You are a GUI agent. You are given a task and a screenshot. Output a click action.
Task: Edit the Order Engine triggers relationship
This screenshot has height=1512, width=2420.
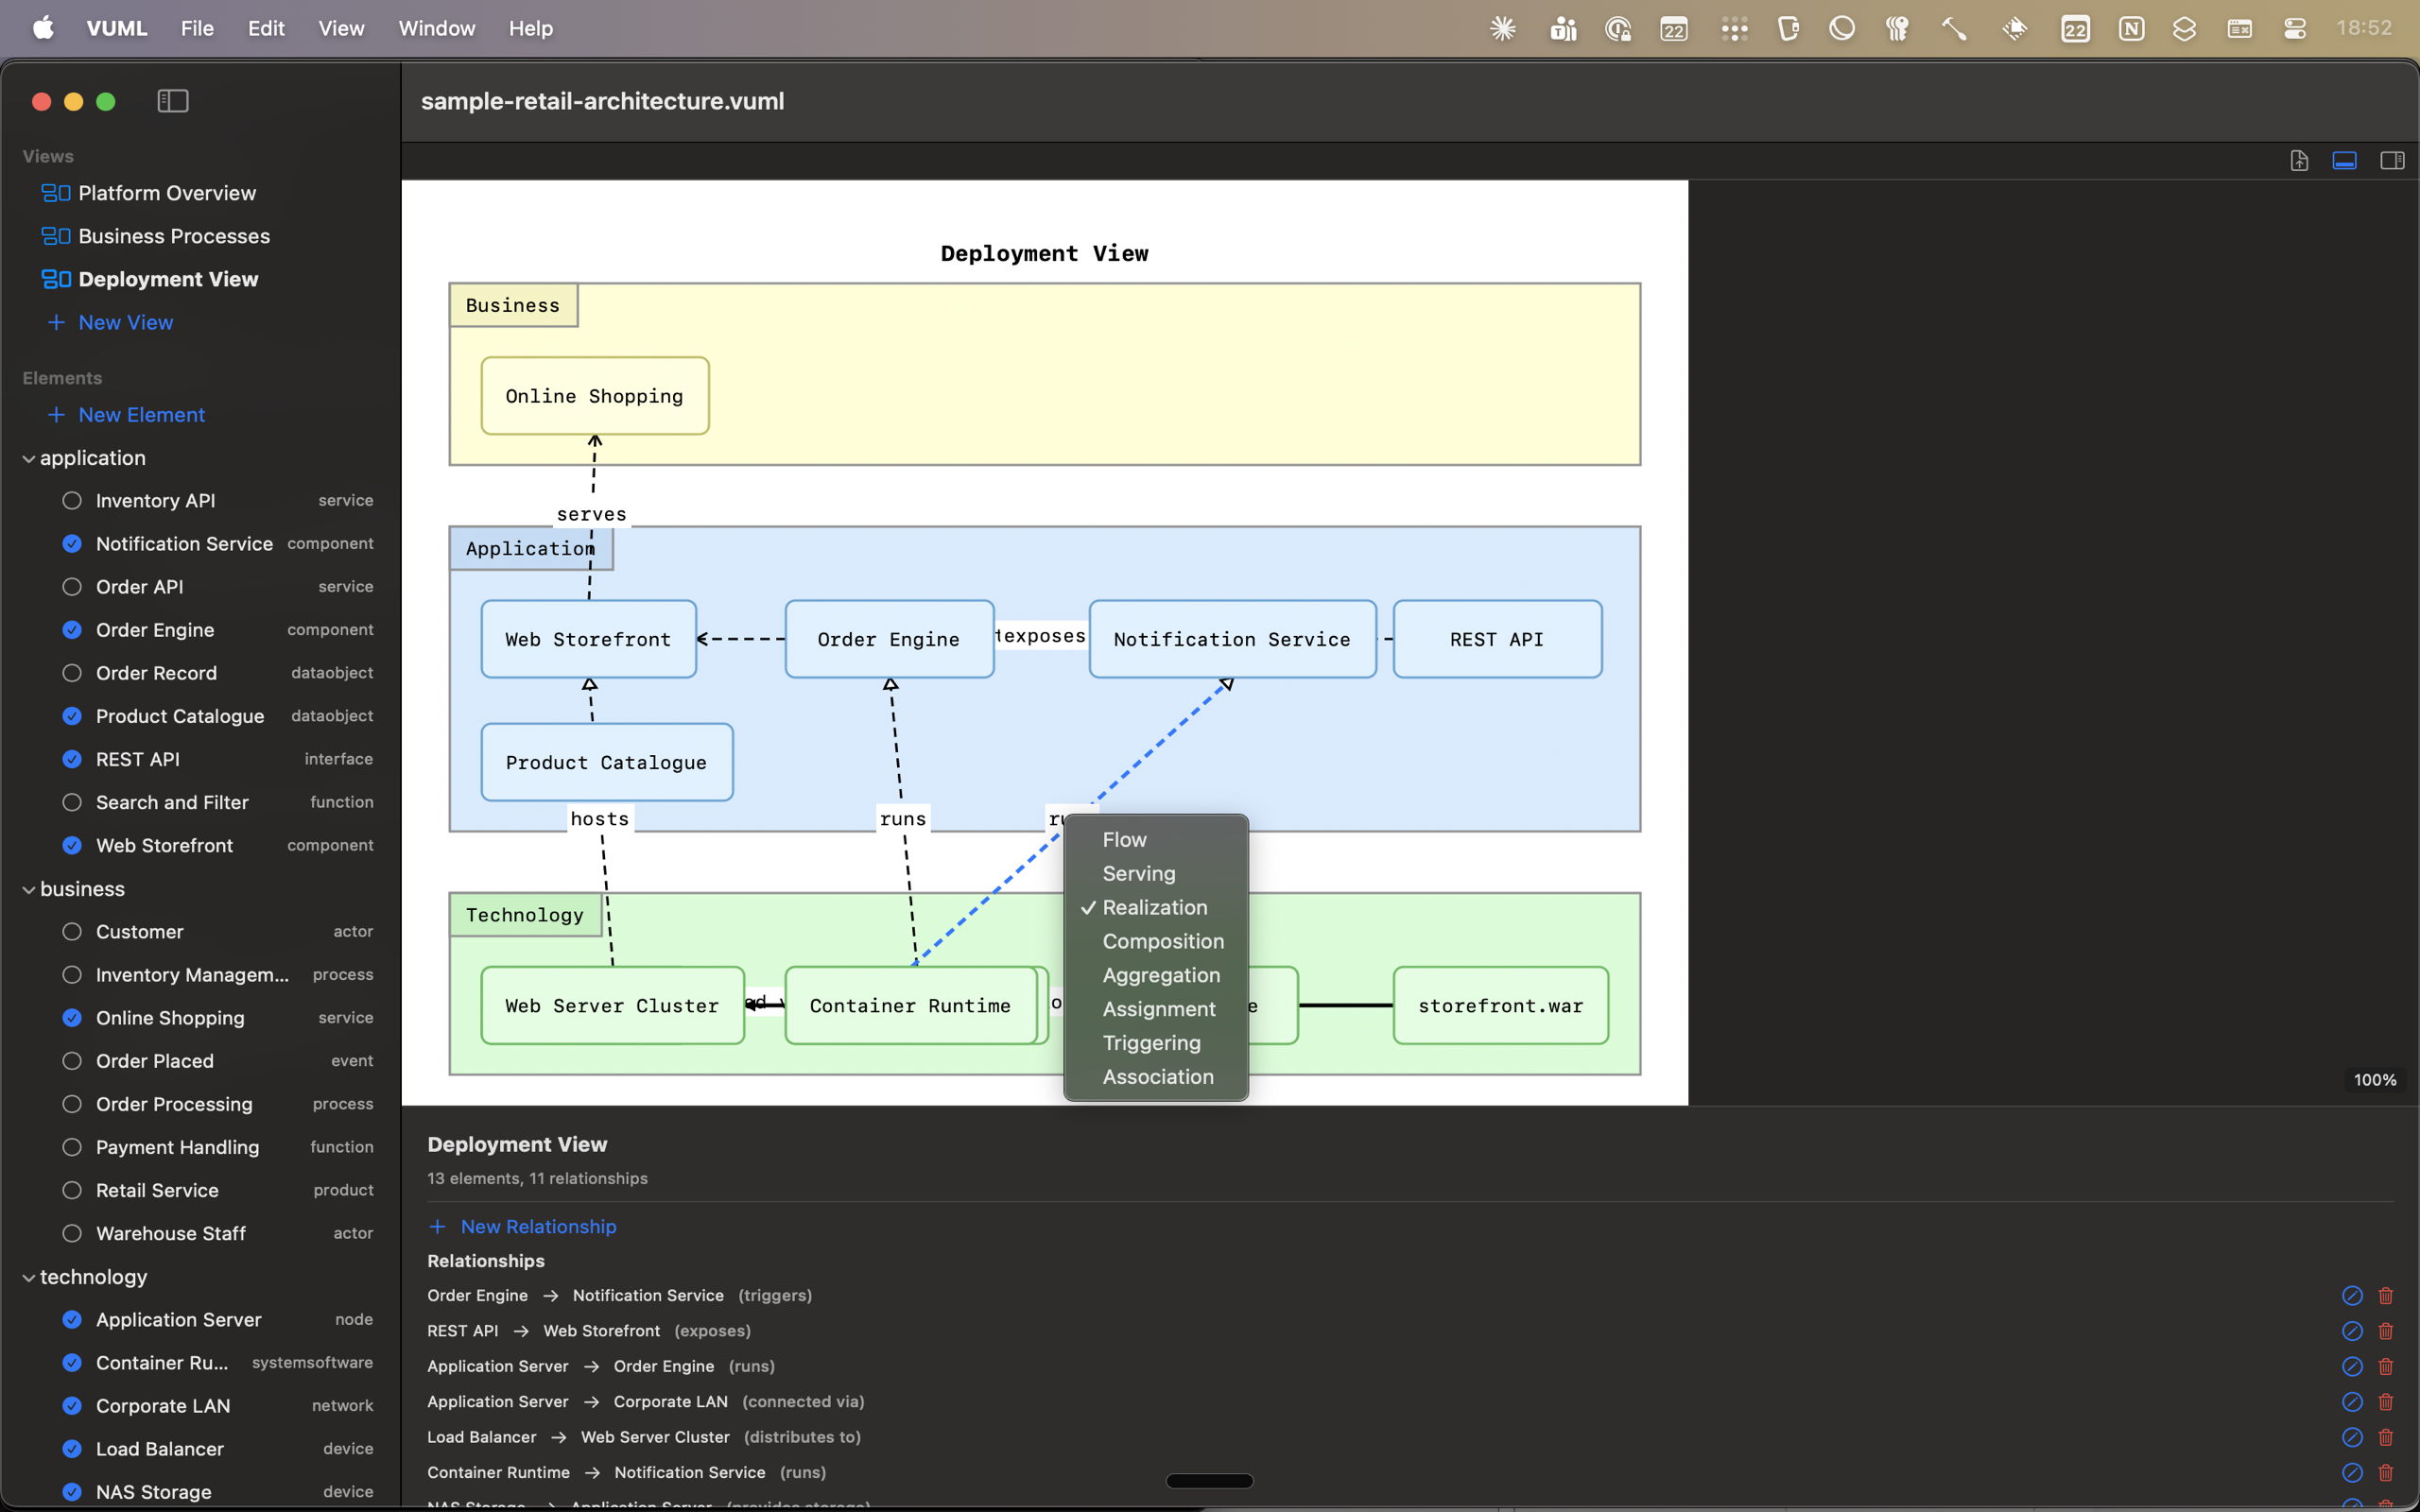(2351, 1295)
